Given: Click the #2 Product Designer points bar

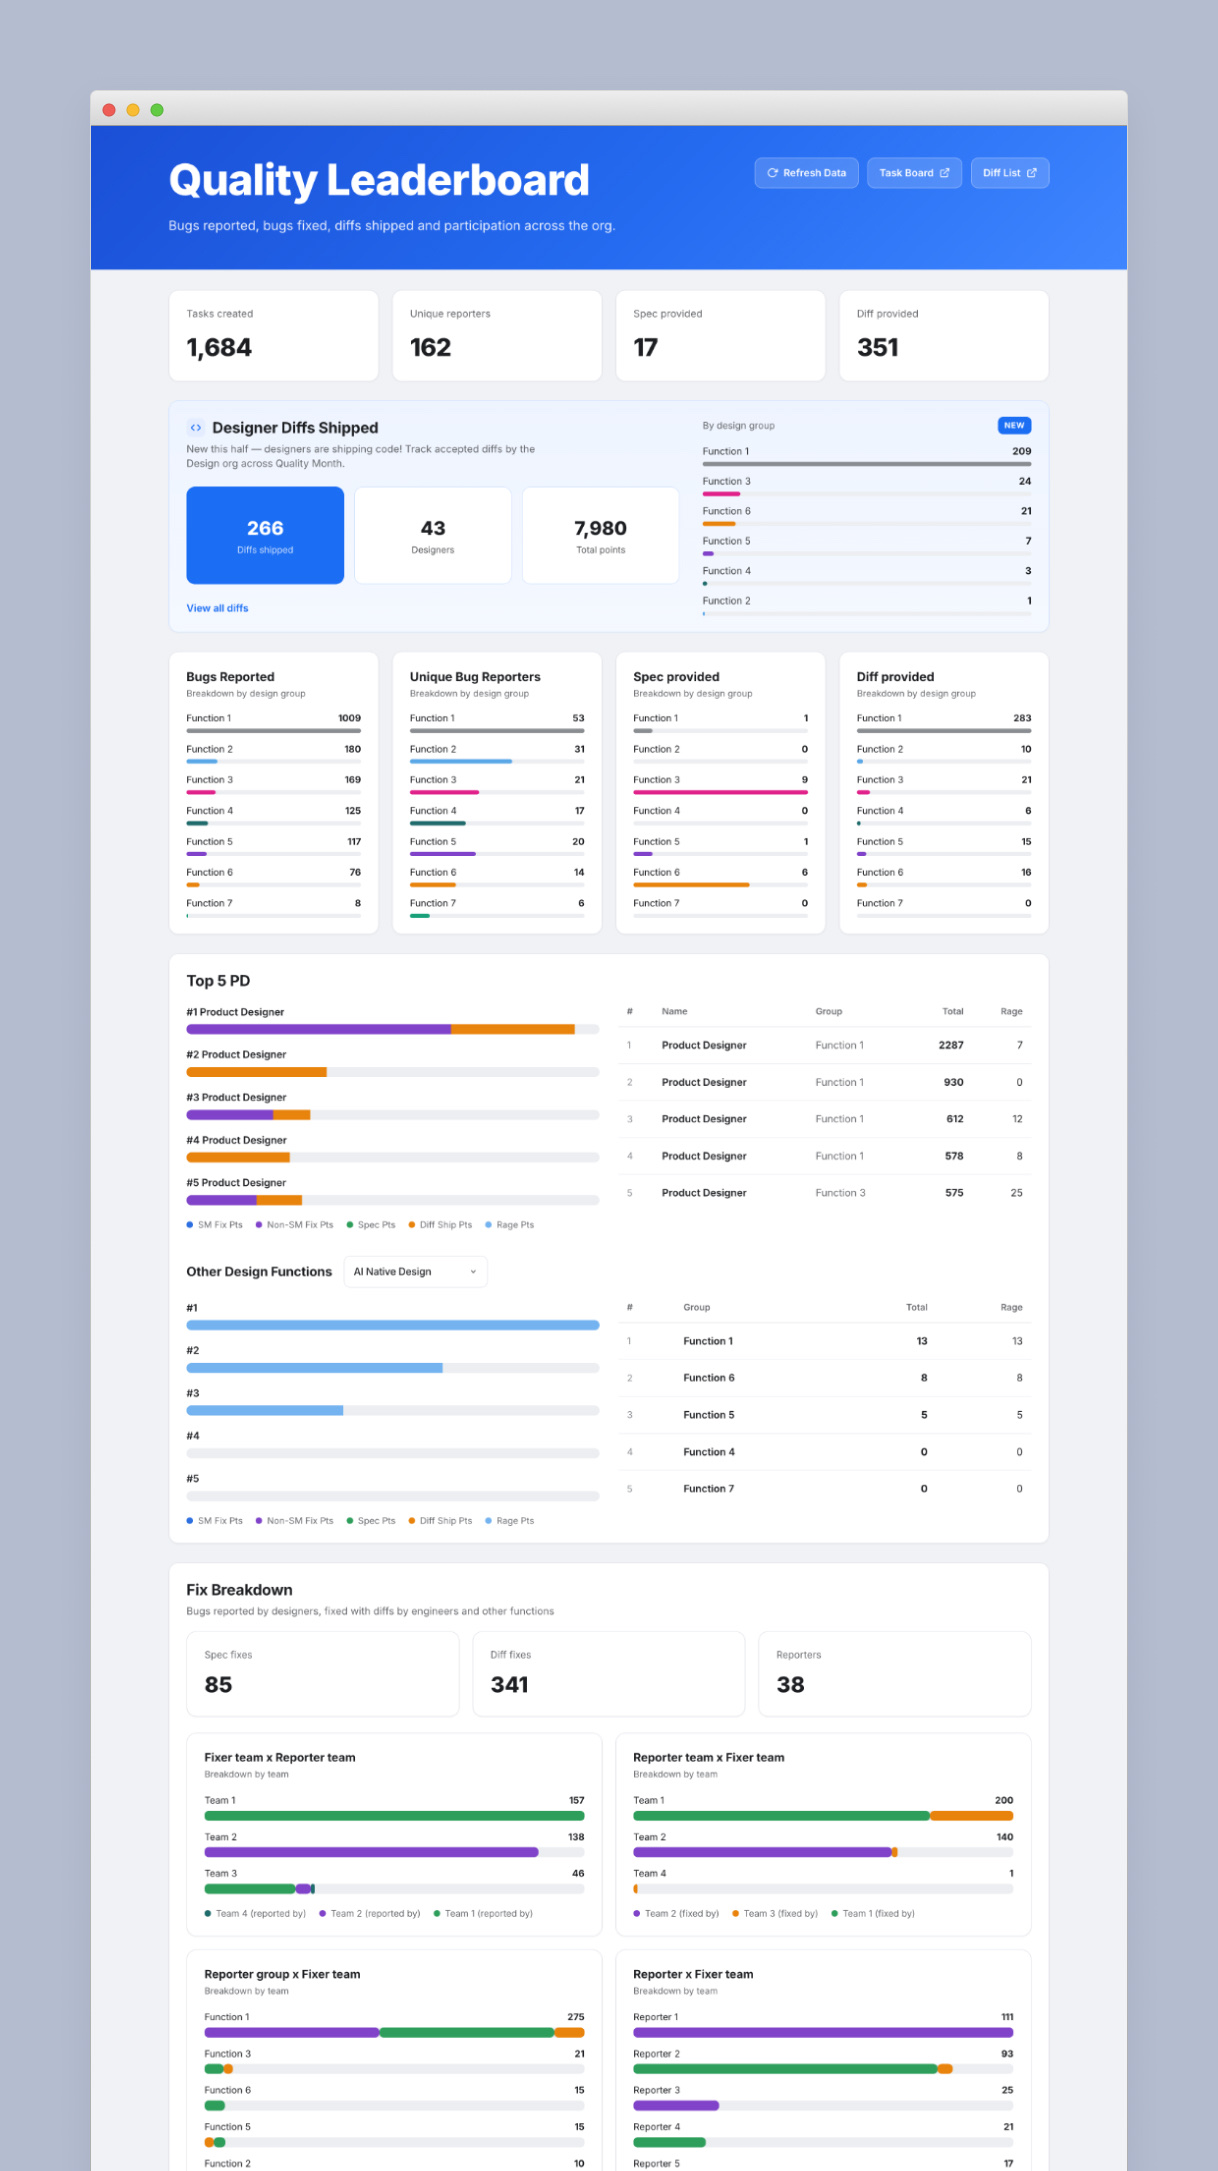Looking at the screenshot, I should (x=392, y=1072).
